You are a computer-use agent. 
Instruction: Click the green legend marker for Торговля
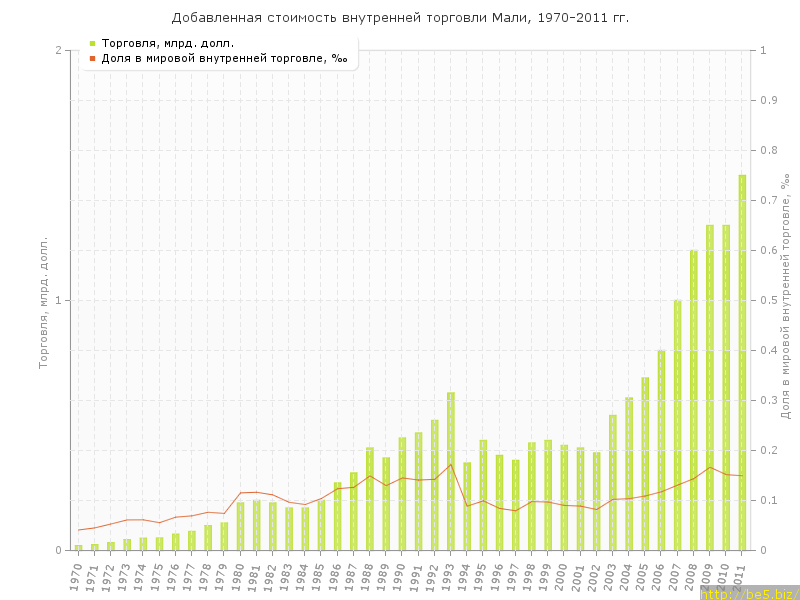coord(92,43)
